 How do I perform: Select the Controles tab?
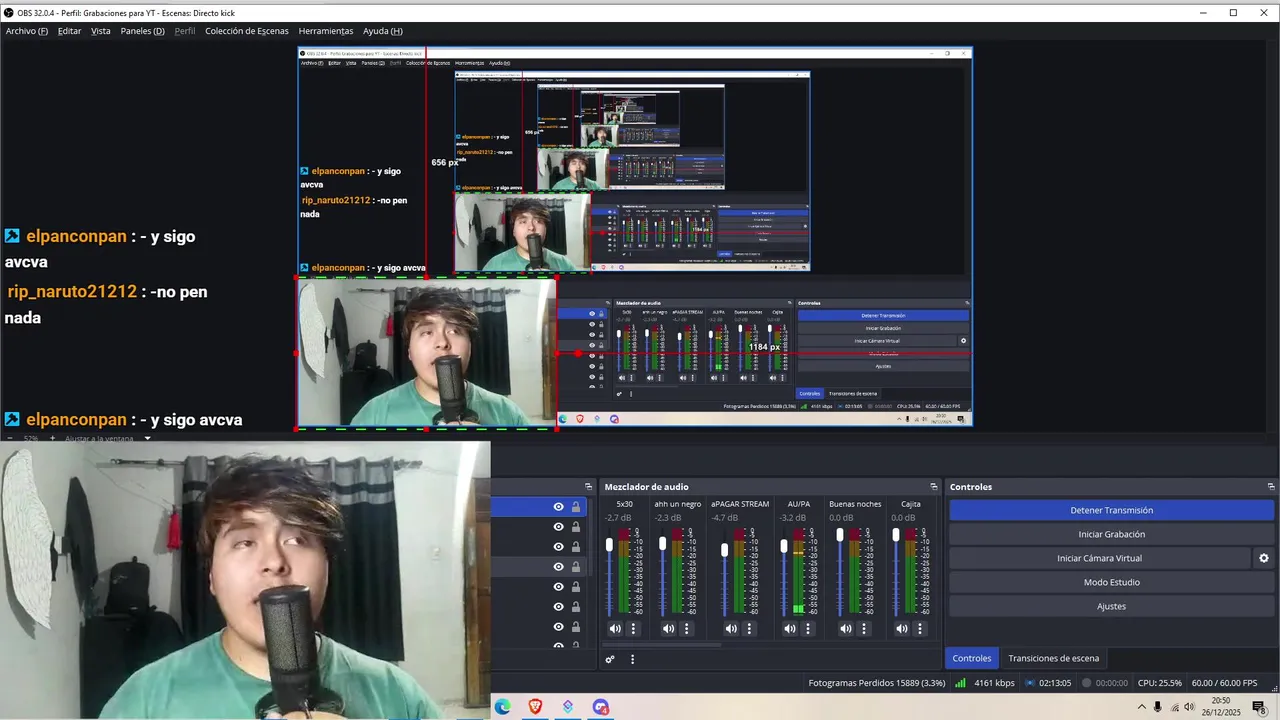[x=972, y=658]
